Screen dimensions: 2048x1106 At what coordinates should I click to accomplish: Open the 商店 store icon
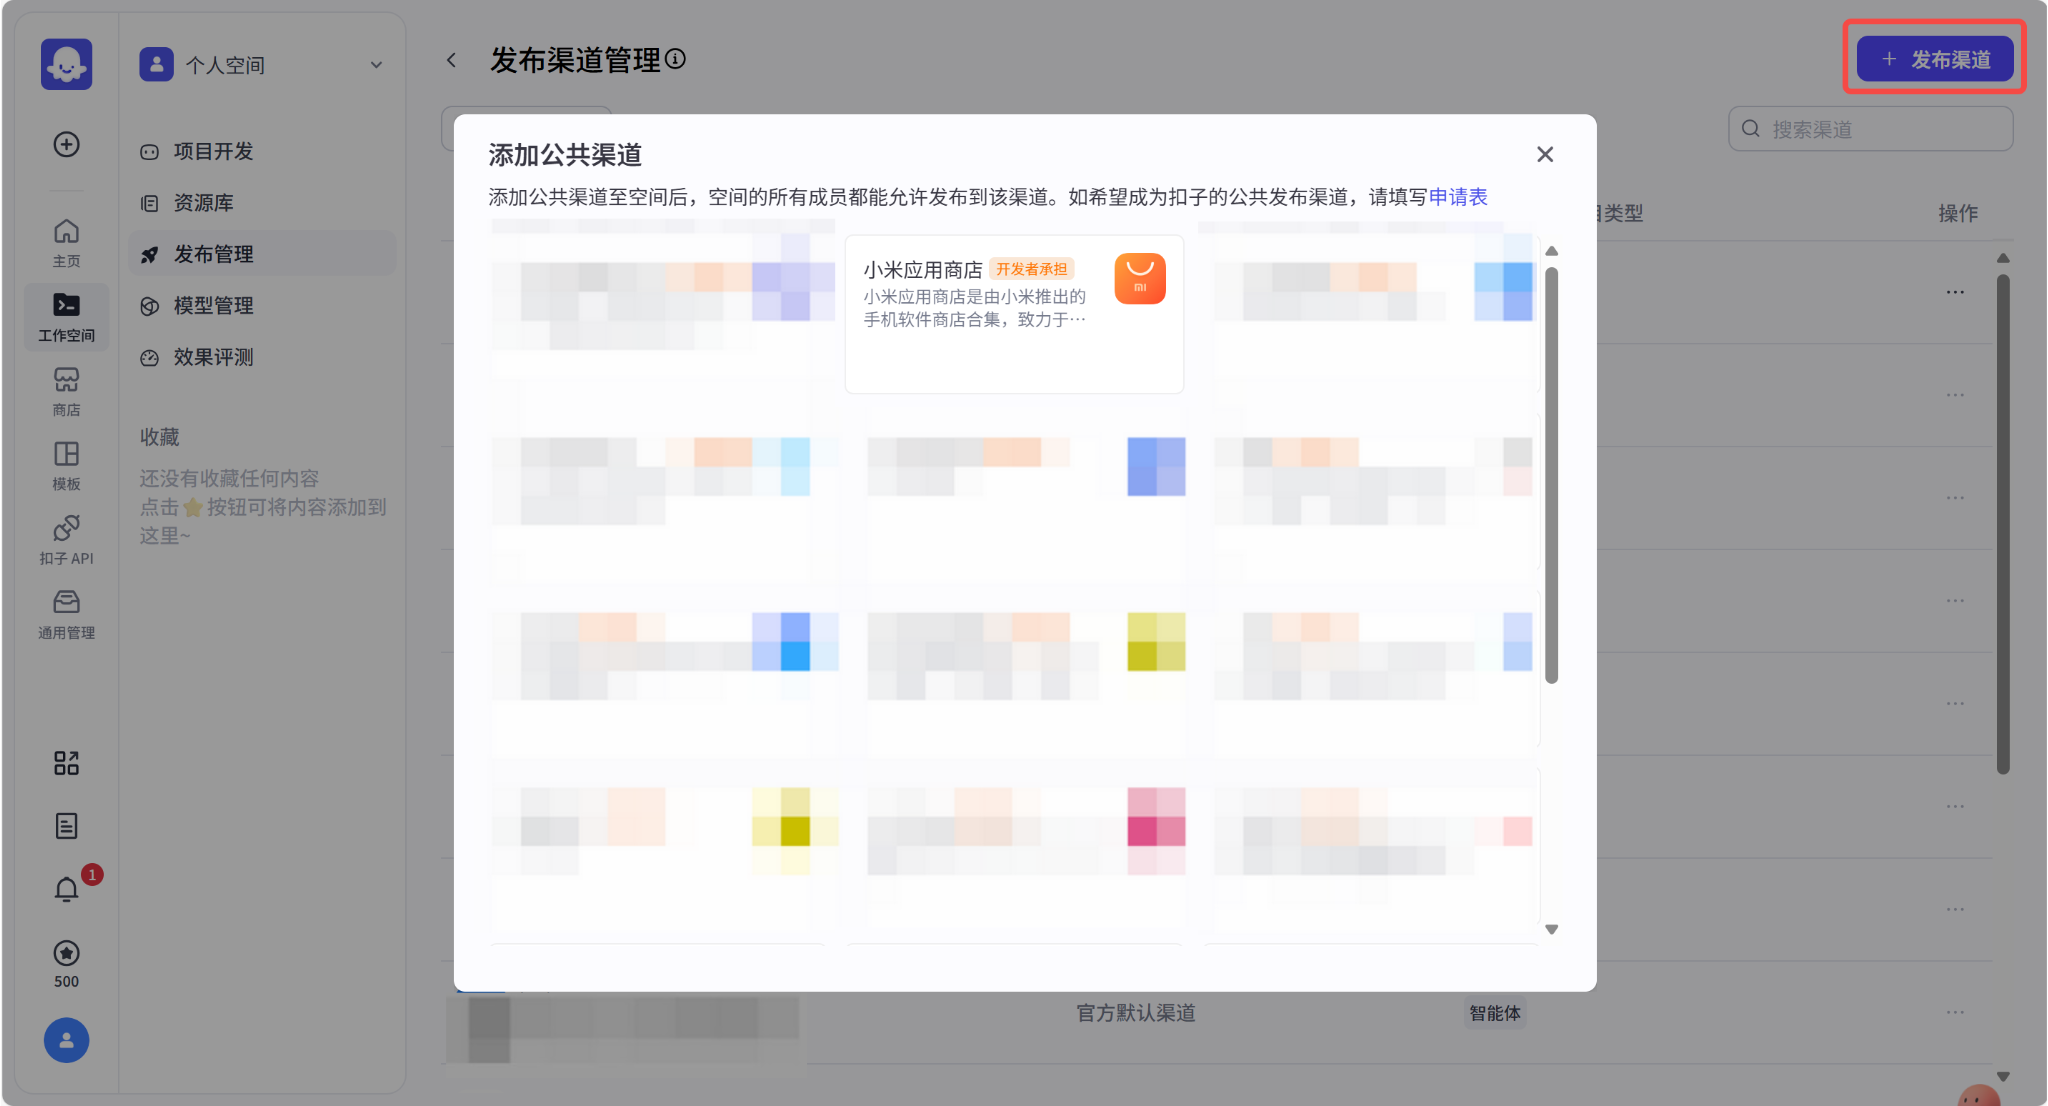click(x=66, y=391)
